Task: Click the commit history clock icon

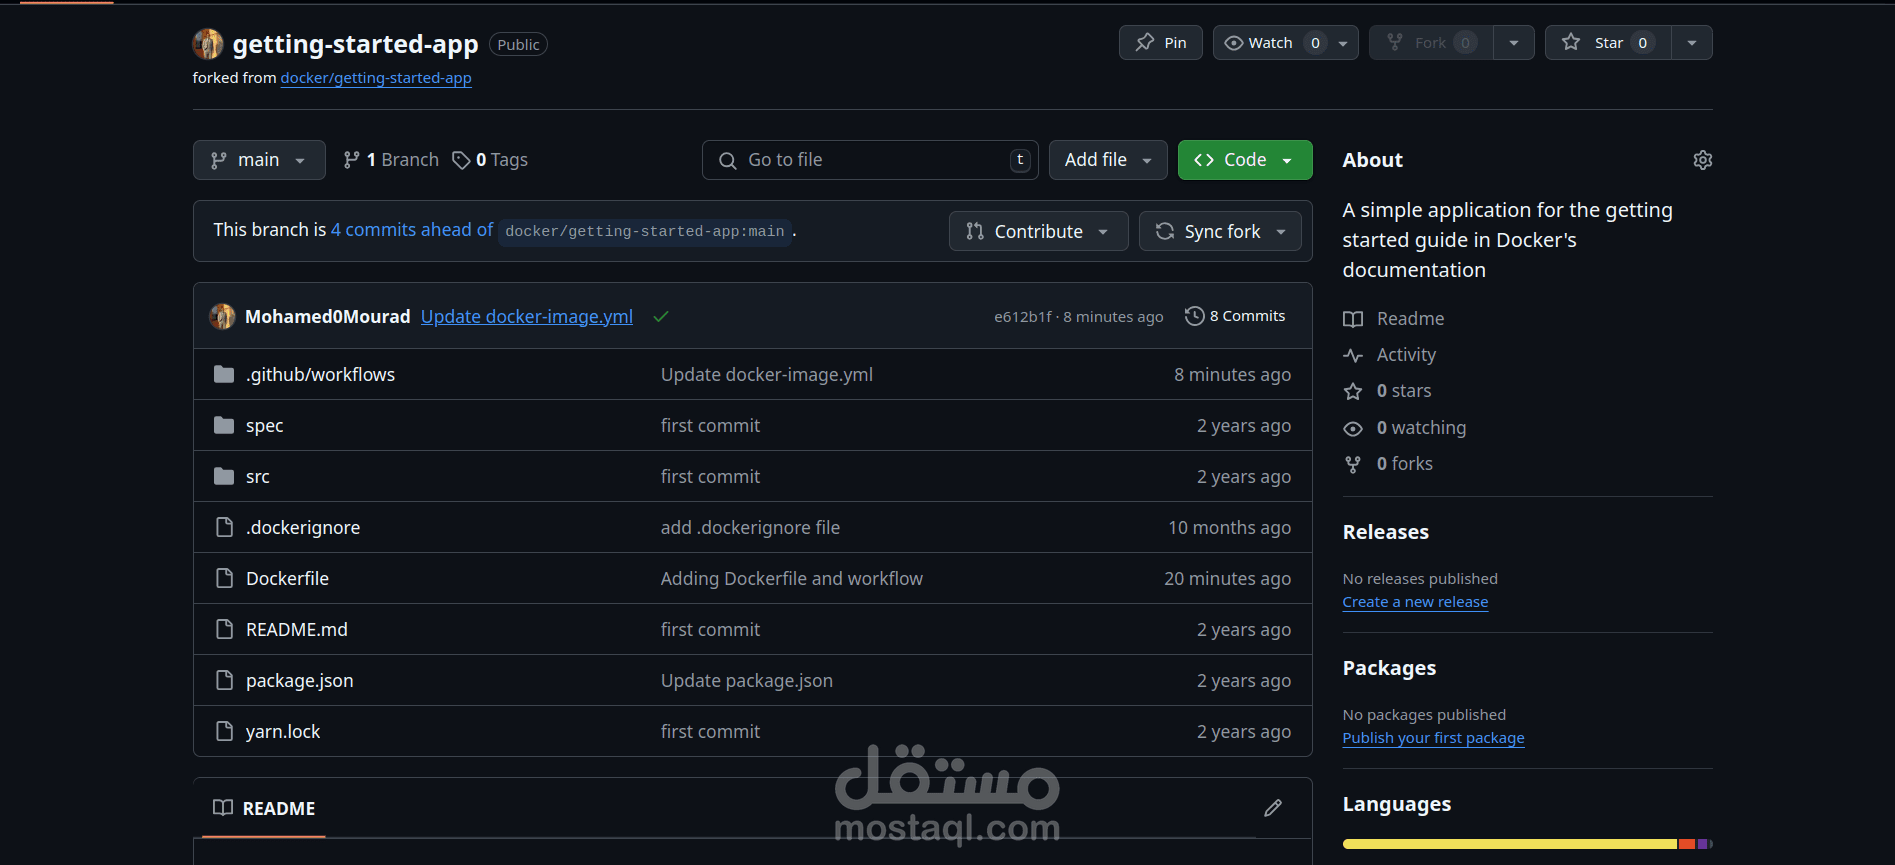Action: (1194, 316)
